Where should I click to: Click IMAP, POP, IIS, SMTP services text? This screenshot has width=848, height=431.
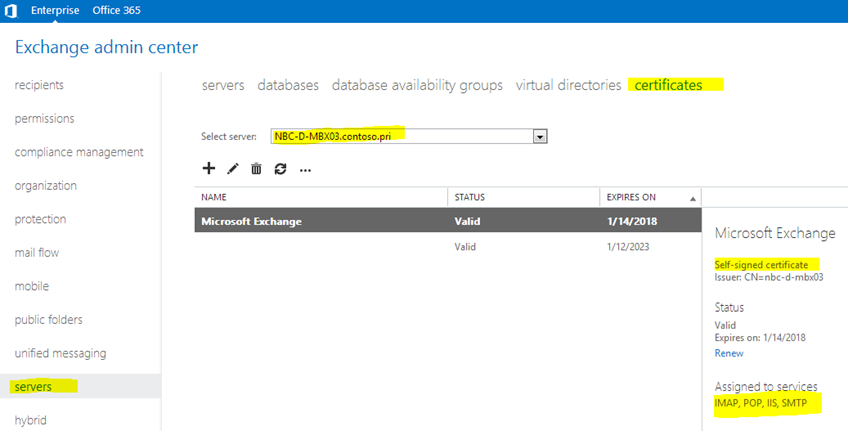click(760, 403)
